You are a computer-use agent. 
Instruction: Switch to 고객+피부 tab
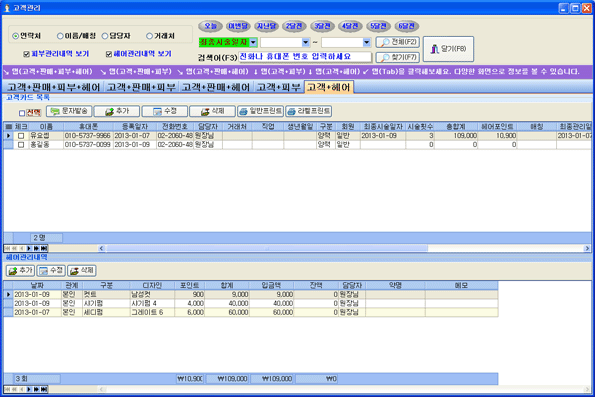tap(279, 87)
